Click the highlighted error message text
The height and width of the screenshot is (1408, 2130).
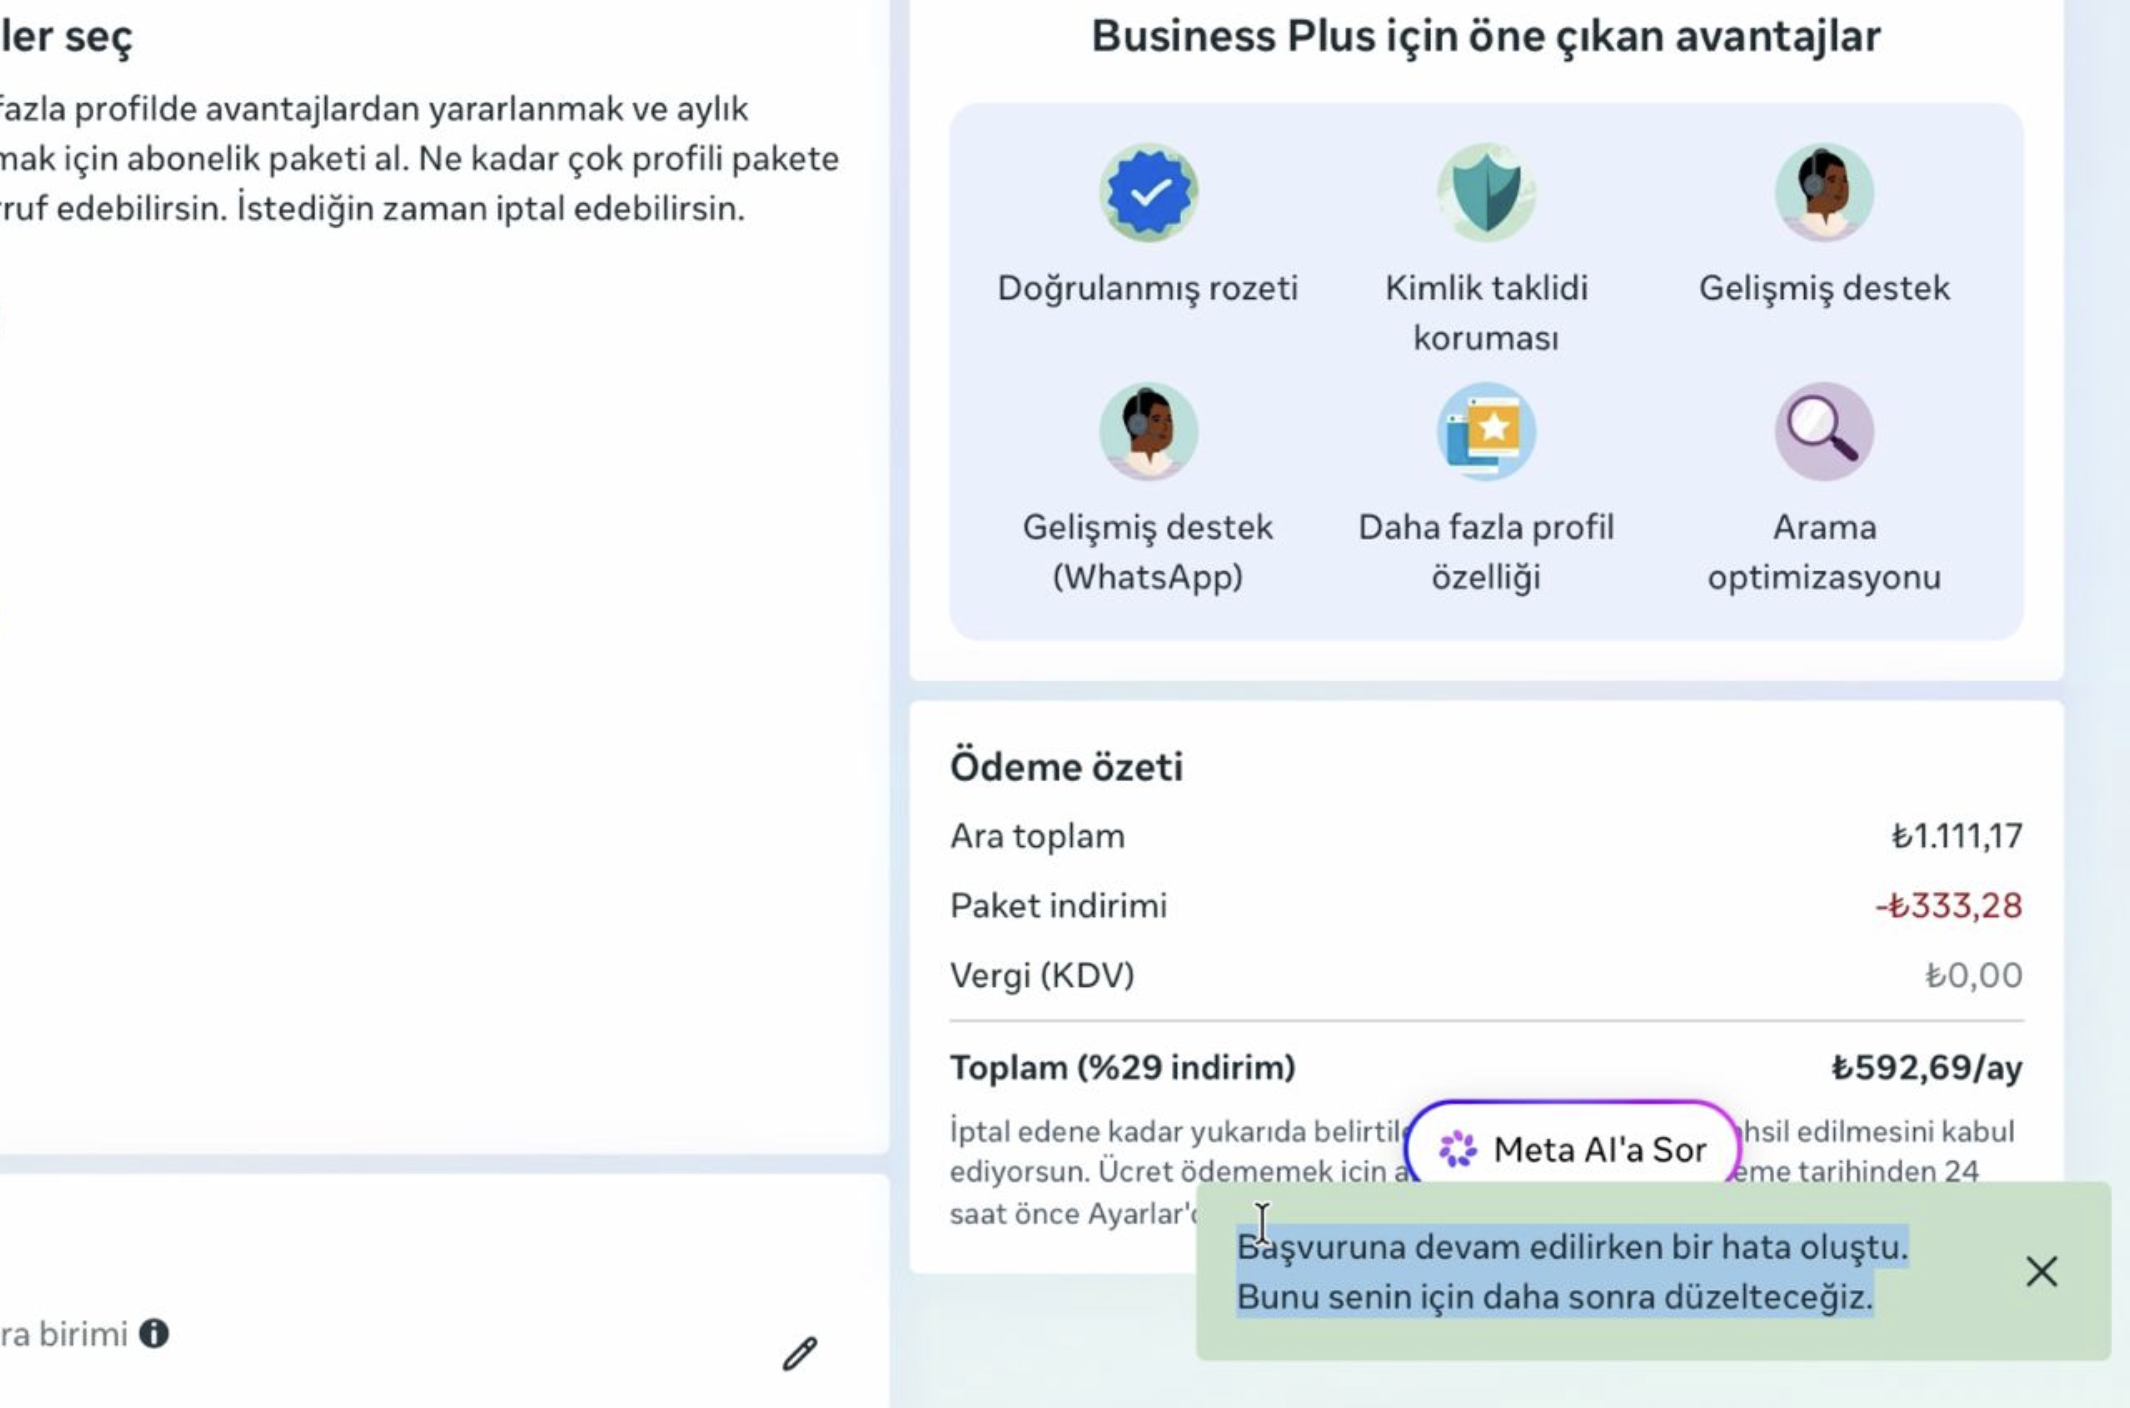pyautogui.click(x=1572, y=1271)
